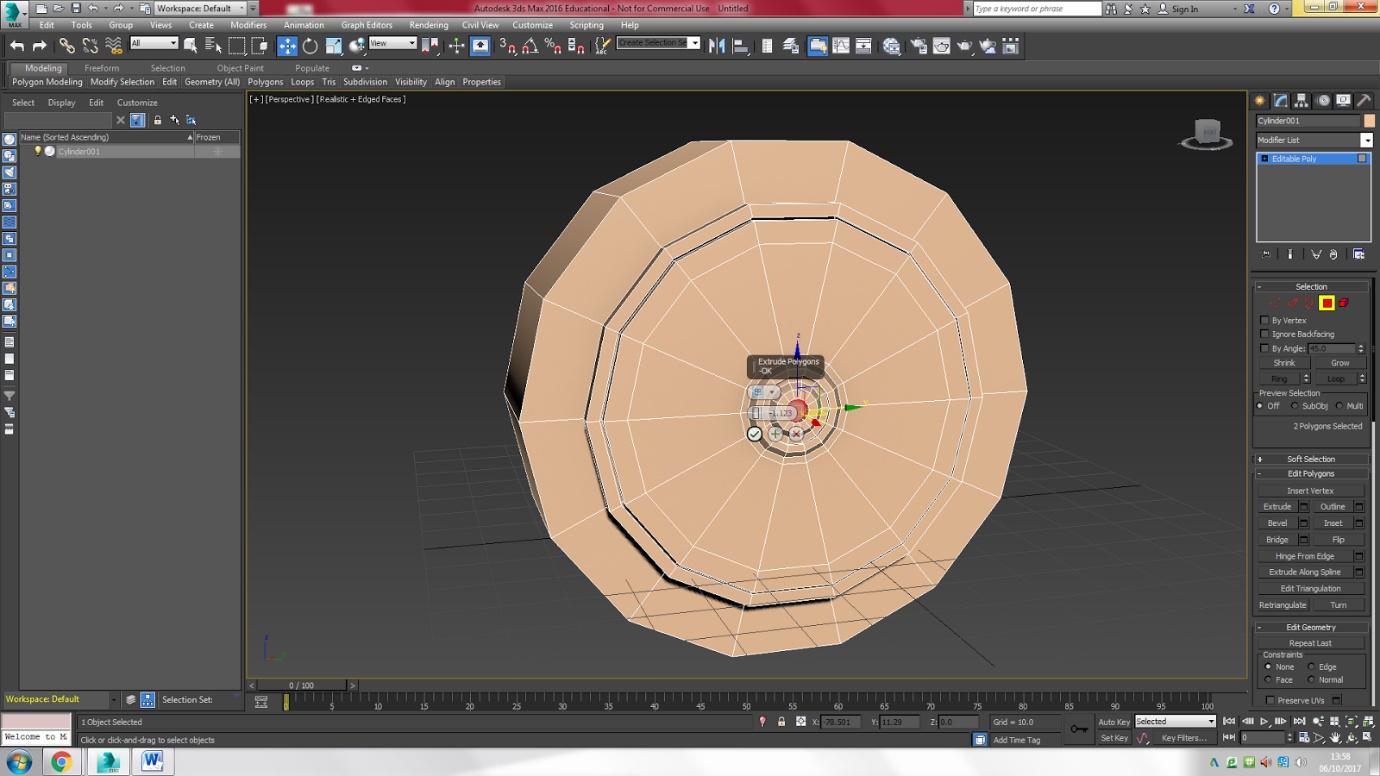Open the Modifiers menu
This screenshot has height=776, width=1380.
(x=248, y=25)
